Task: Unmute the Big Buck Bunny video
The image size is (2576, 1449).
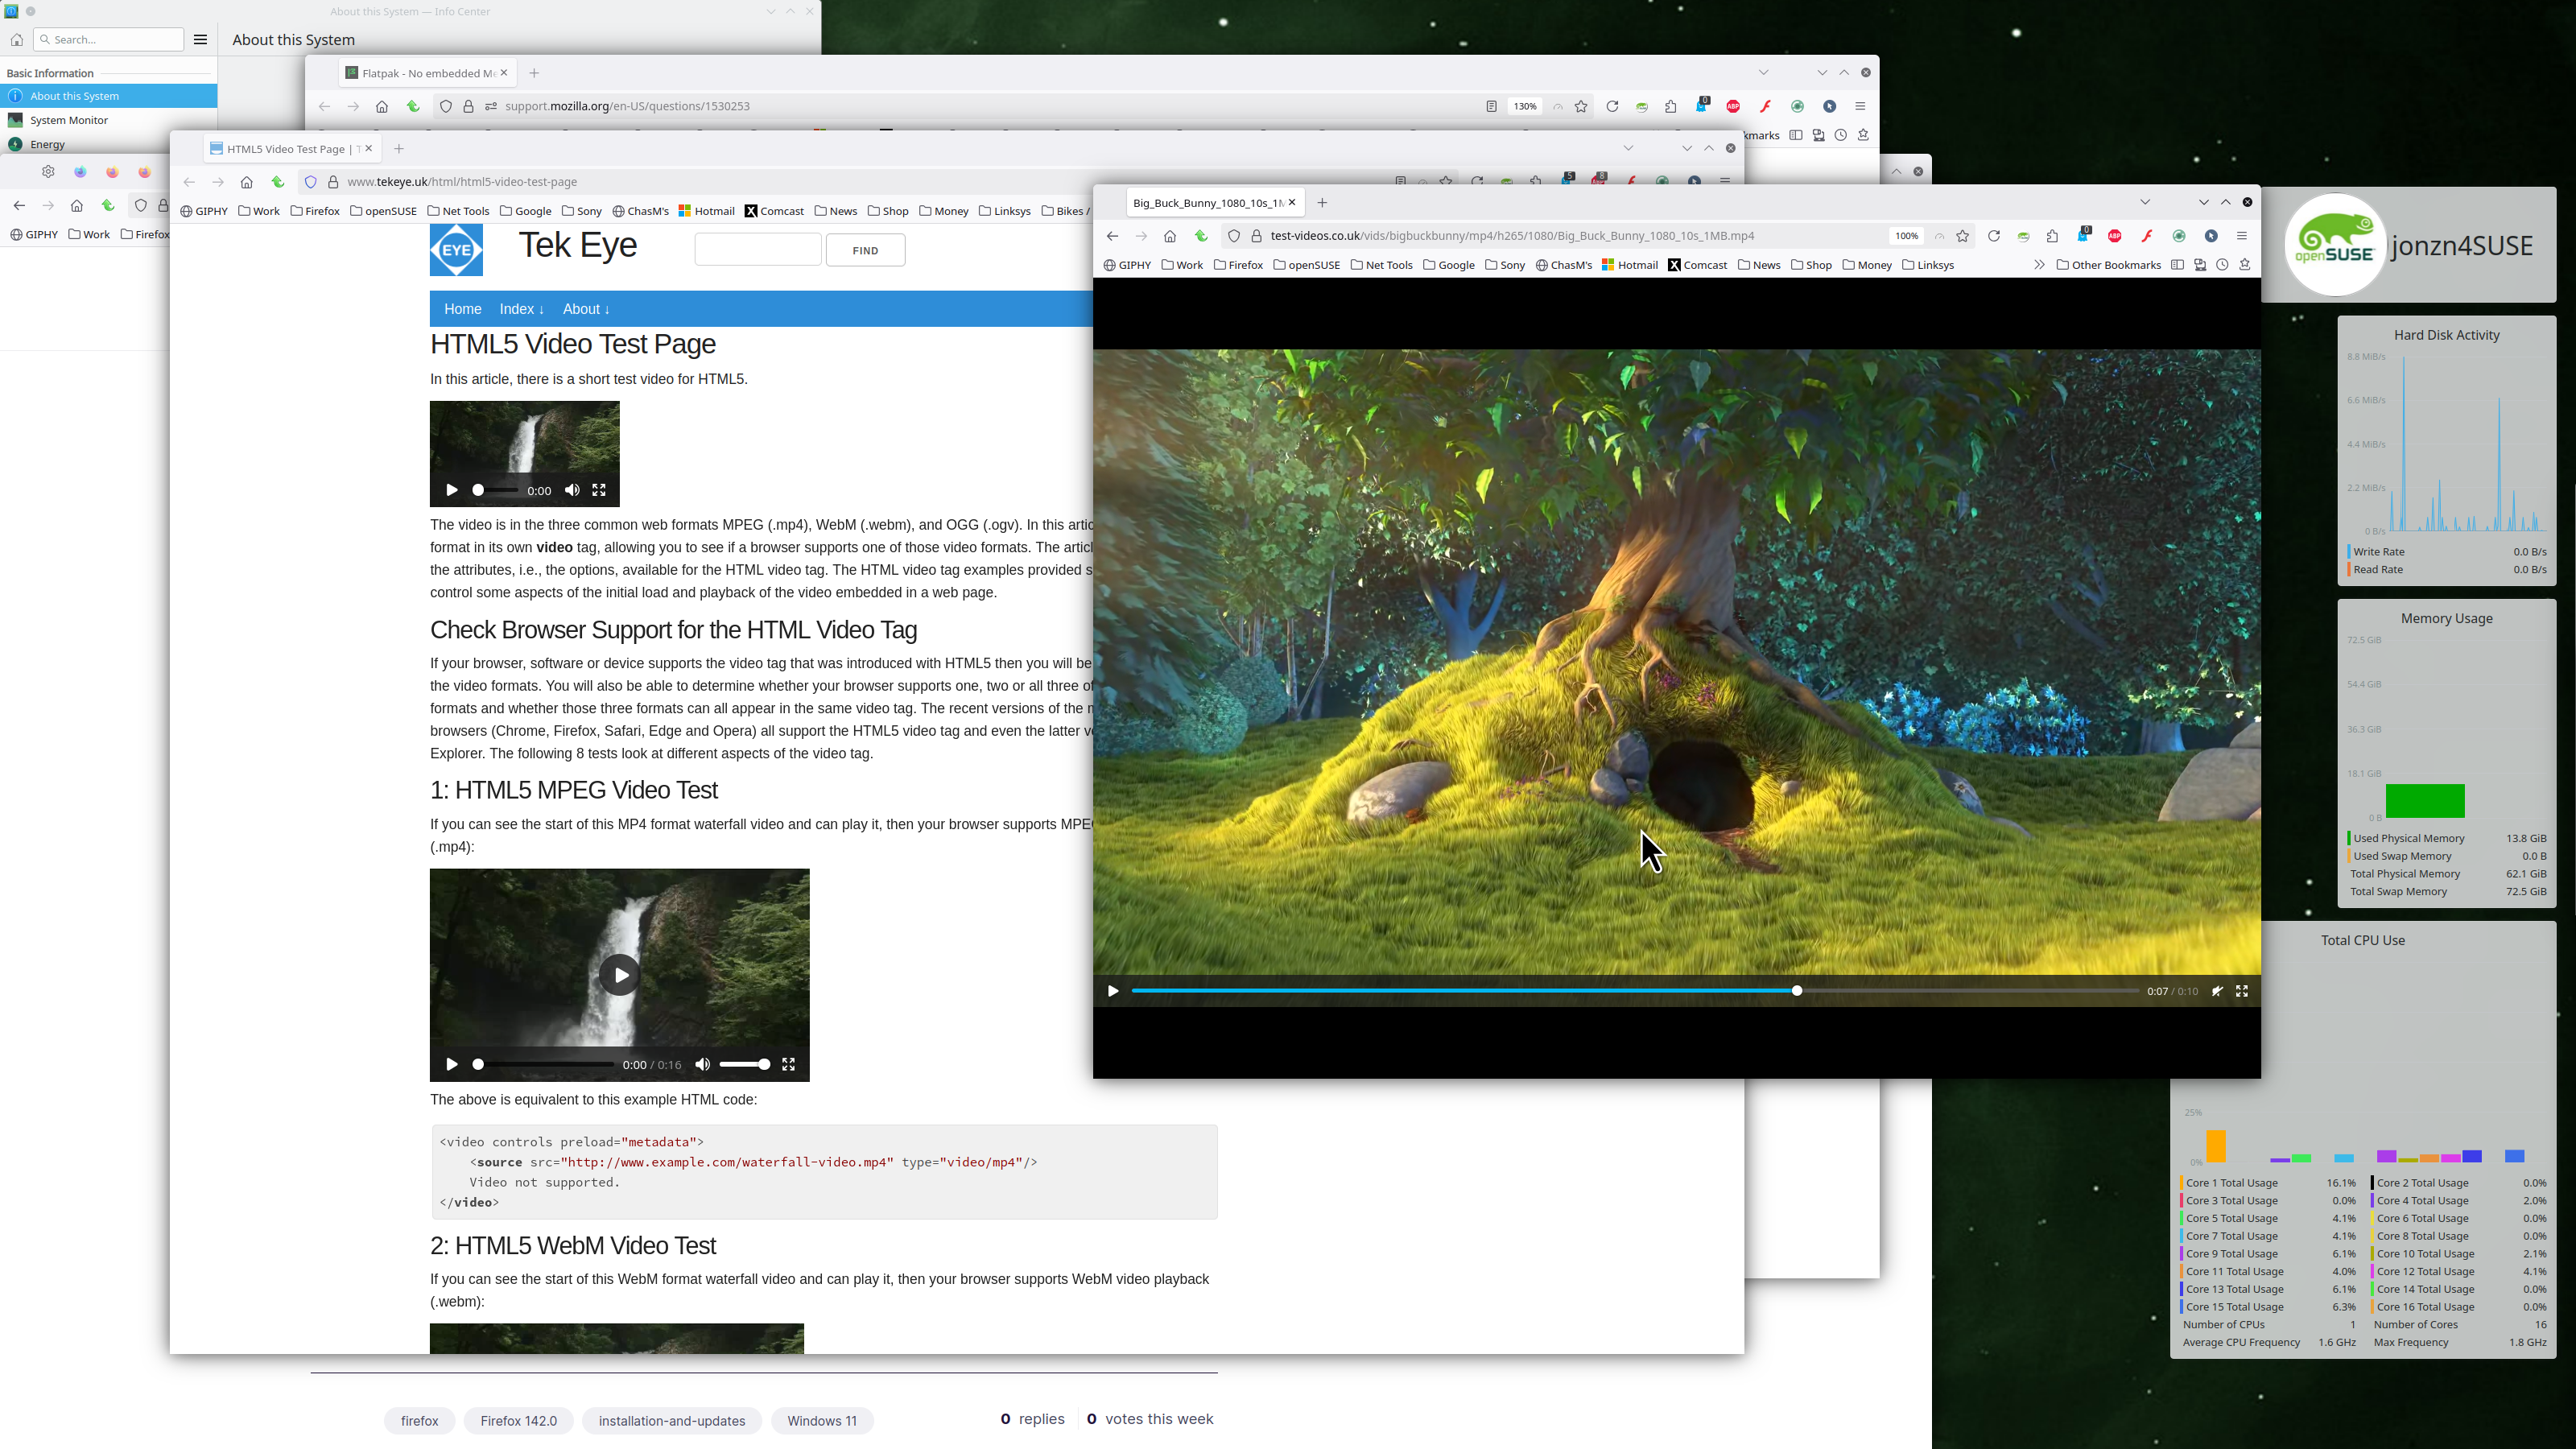Action: coord(2216,991)
